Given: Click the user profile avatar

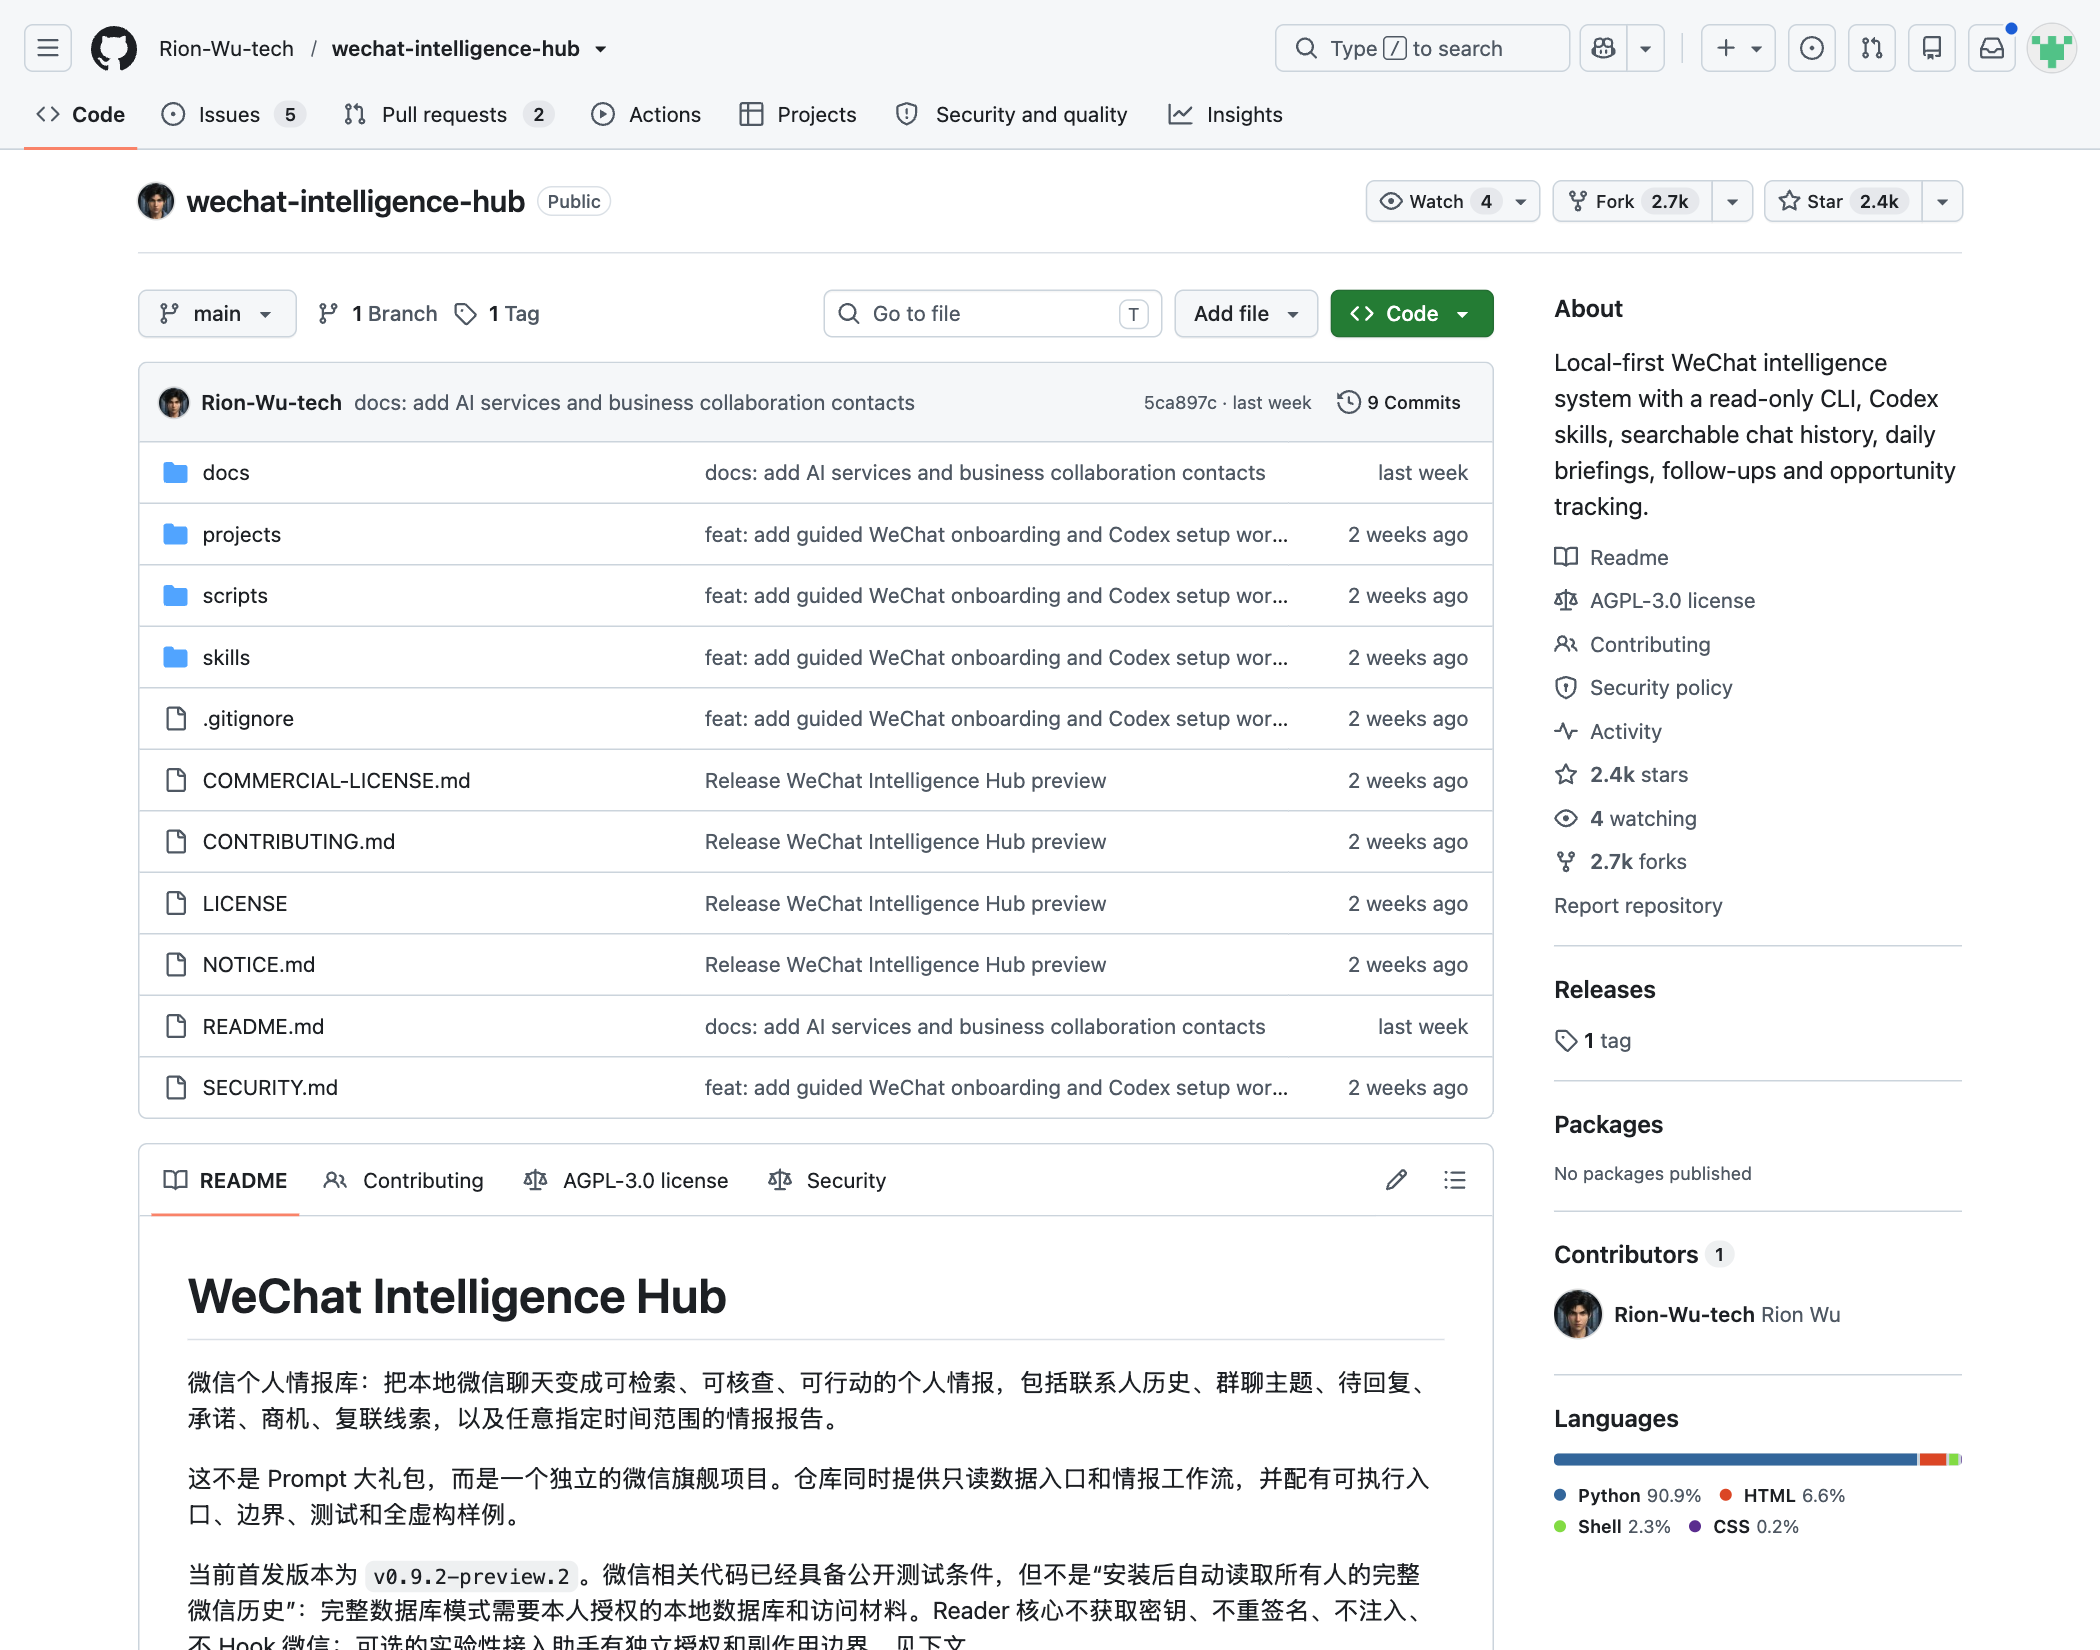Looking at the screenshot, I should click(2051, 48).
